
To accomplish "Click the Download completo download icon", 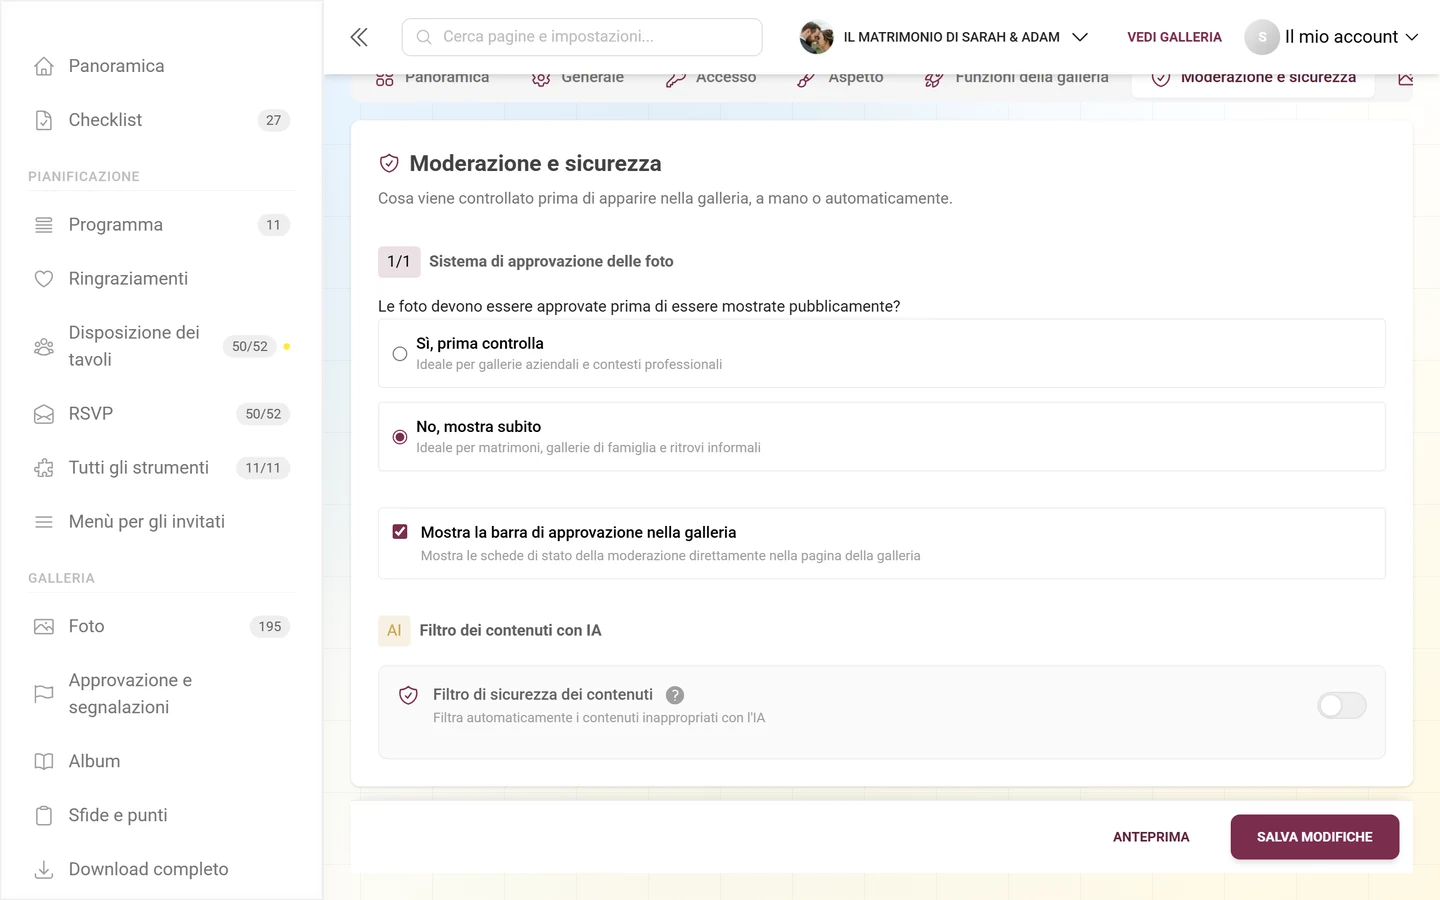I will pyautogui.click(x=44, y=870).
